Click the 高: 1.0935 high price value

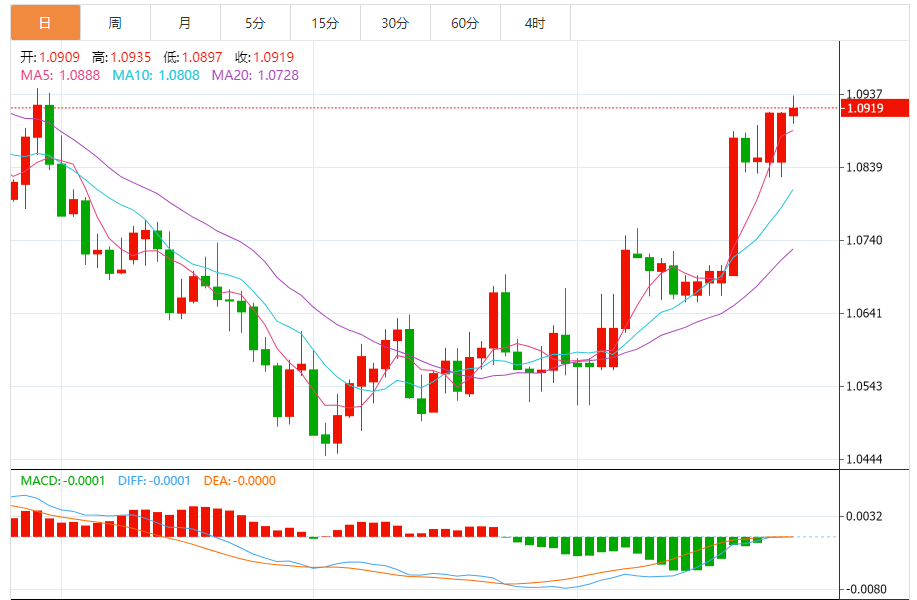pos(121,57)
